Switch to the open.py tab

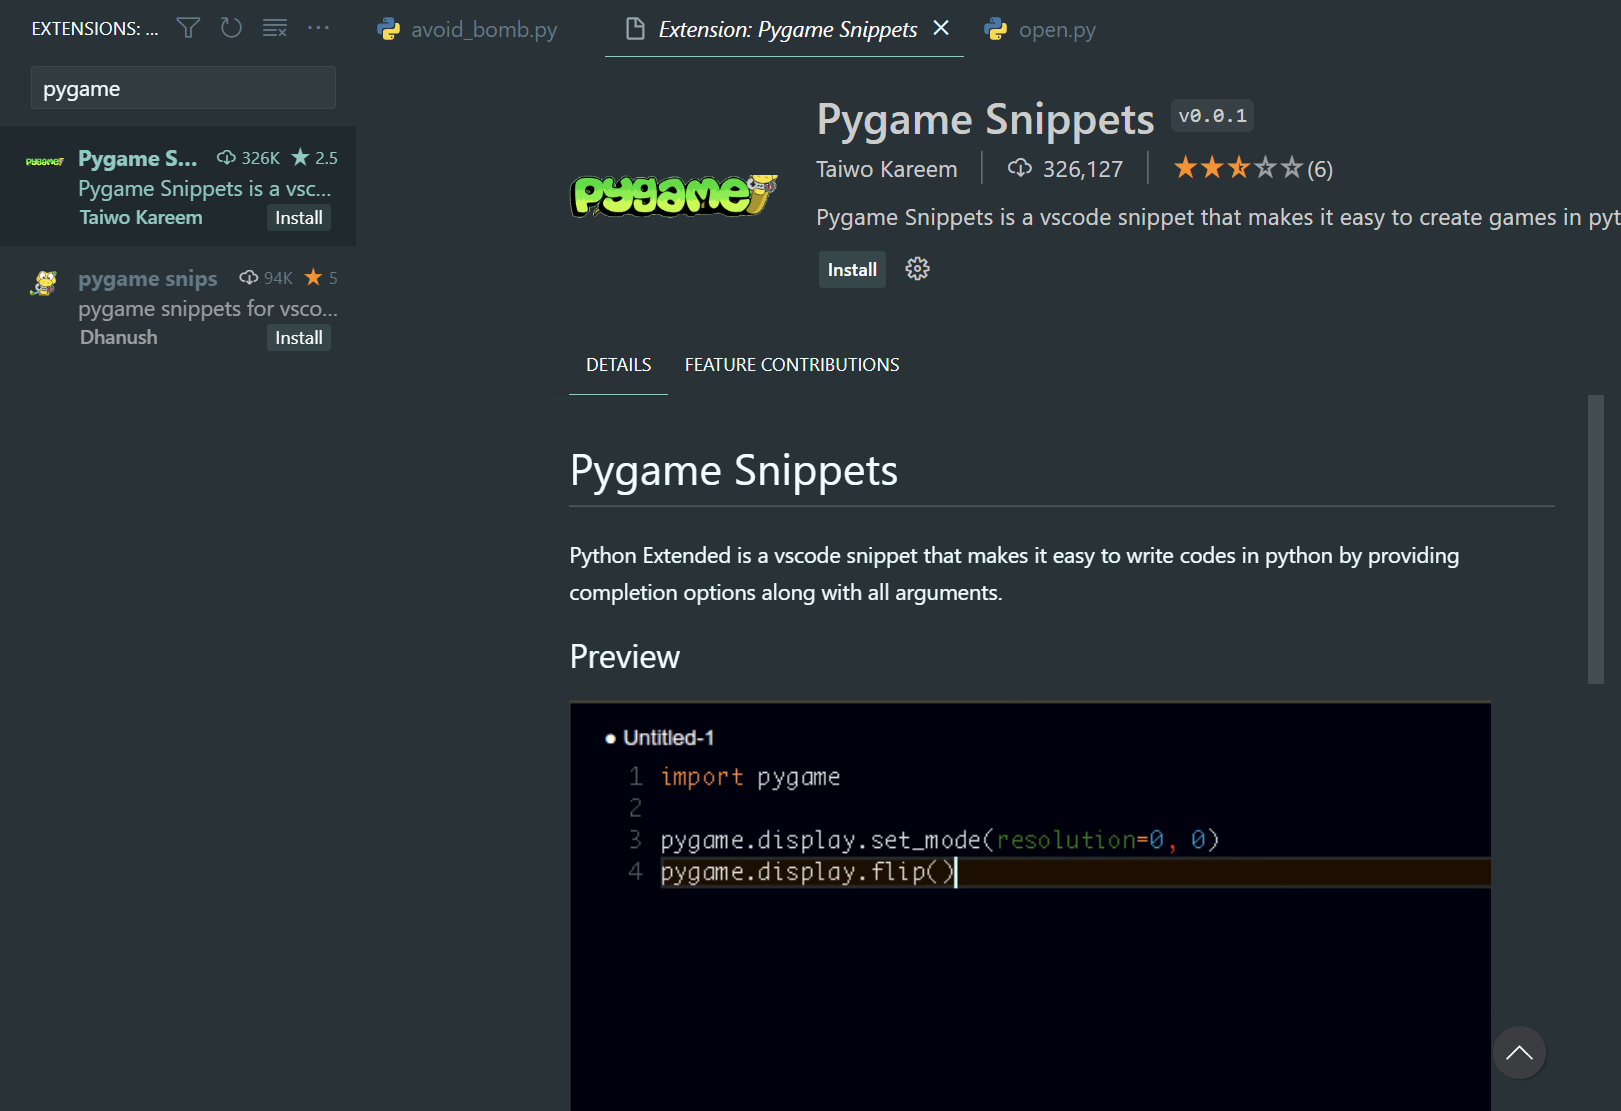point(1057,29)
